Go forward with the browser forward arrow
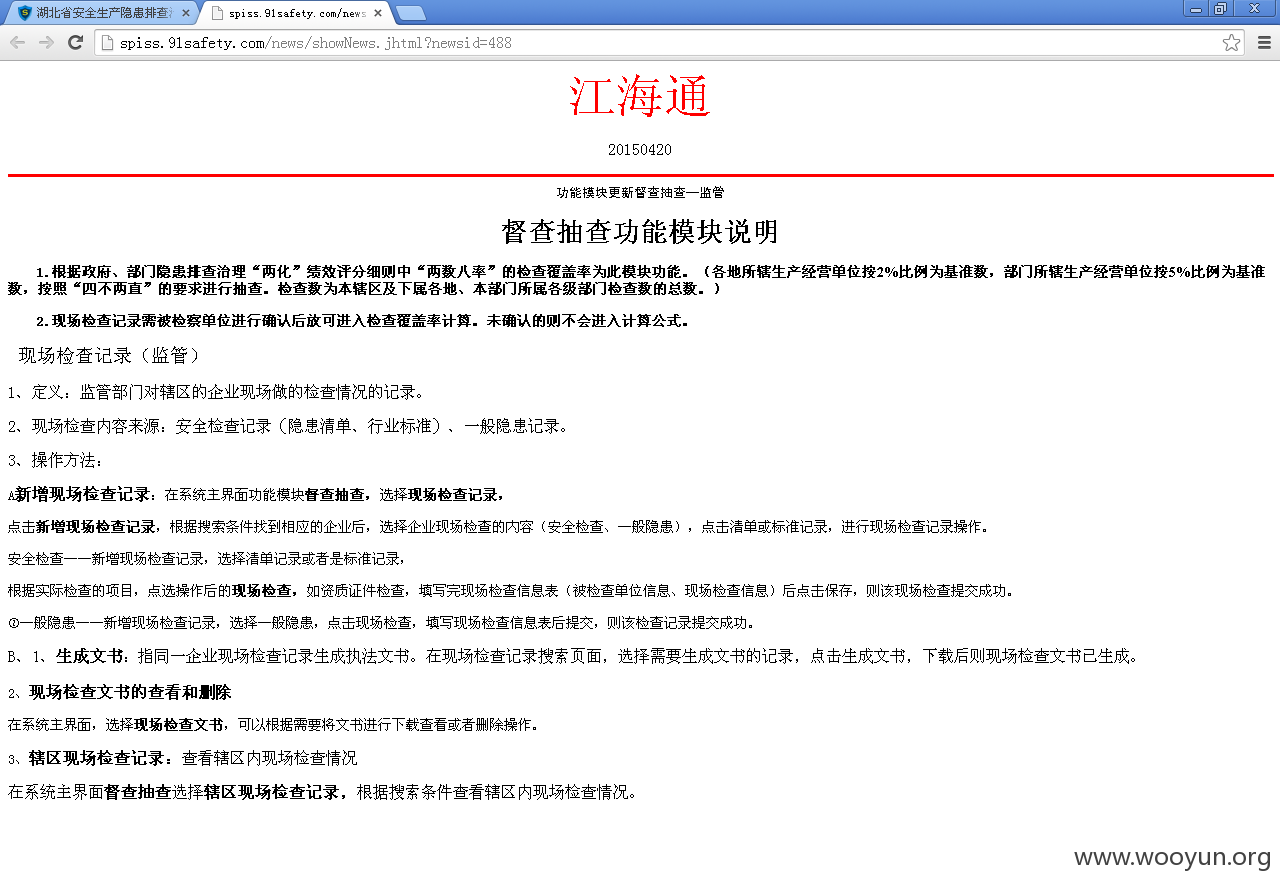The height and width of the screenshot is (886, 1280). 46,42
